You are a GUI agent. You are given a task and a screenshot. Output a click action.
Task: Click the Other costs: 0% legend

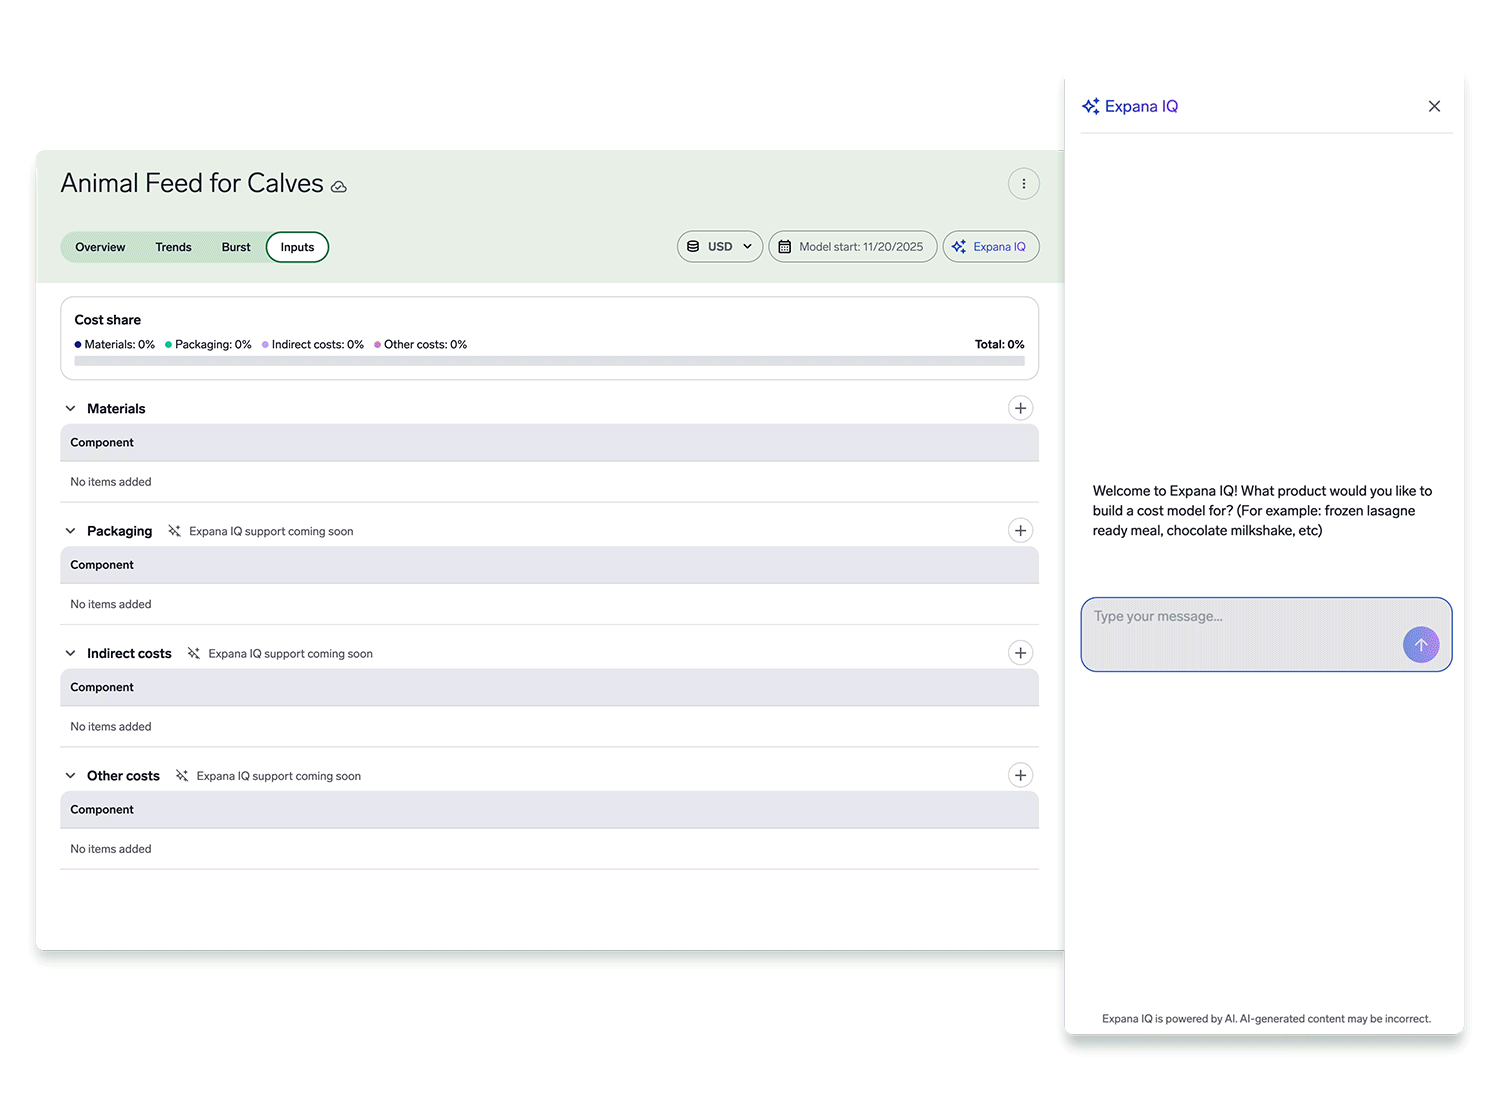[421, 345]
